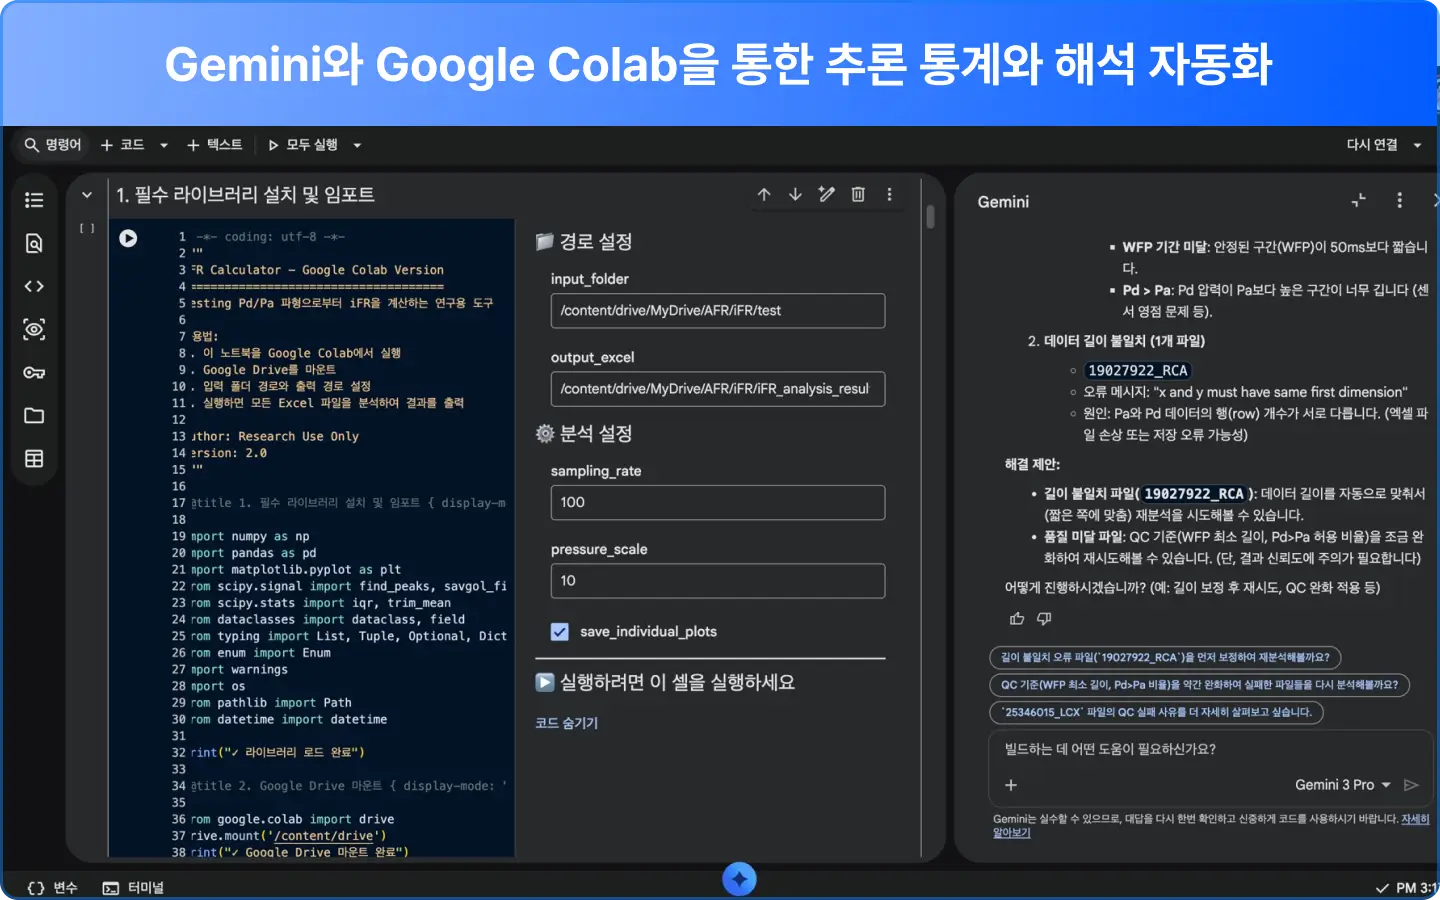Click code line import numpy as np

pyautogui.click(x=250, y=536)
